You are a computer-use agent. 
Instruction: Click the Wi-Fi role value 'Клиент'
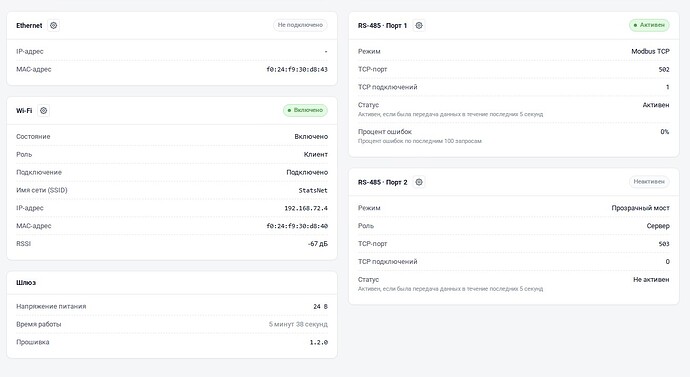click(x=316, y=154)
